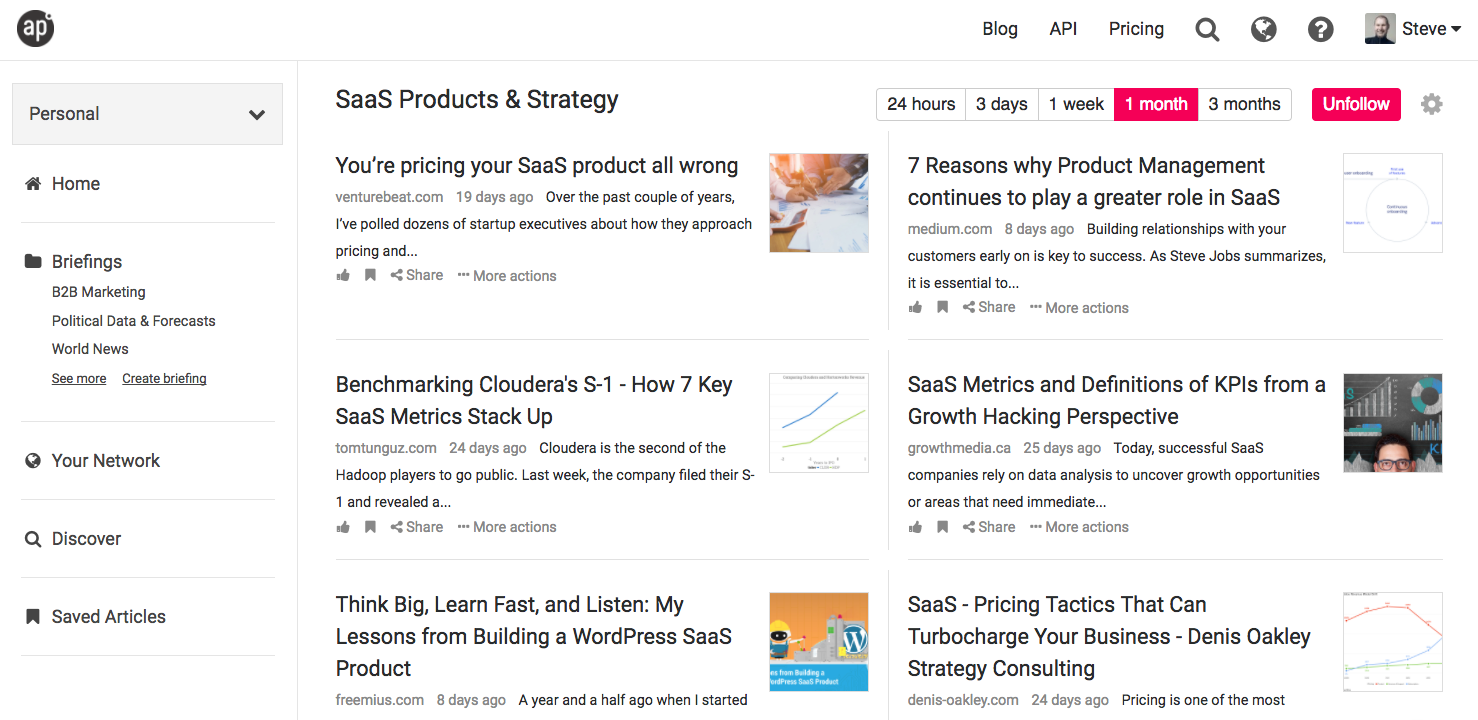Click the globe icon in top navigation

1264,29
